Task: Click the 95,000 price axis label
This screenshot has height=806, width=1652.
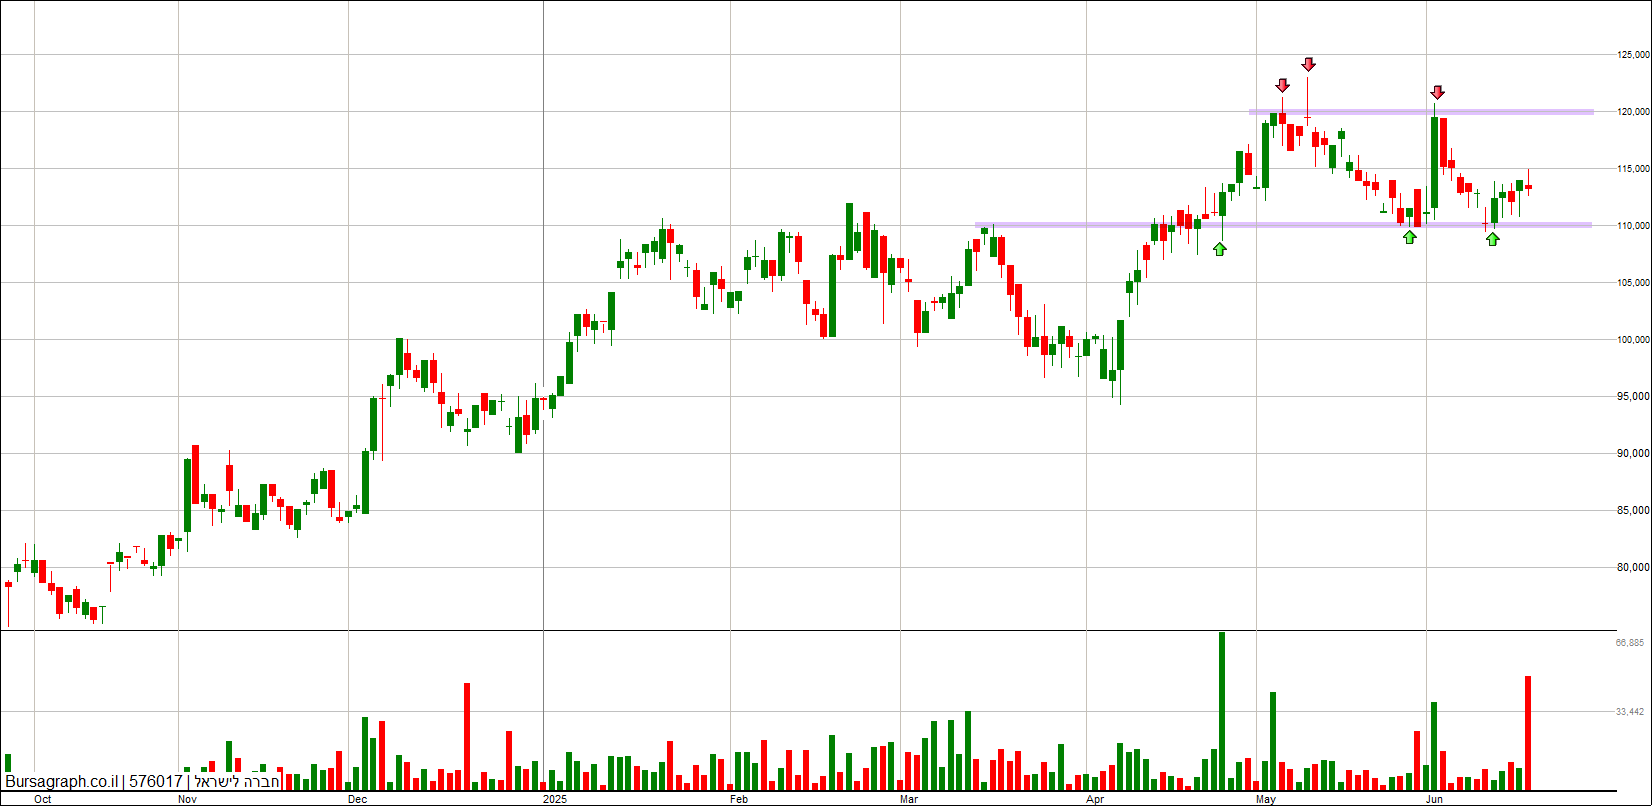Action: coord(1631,396)
